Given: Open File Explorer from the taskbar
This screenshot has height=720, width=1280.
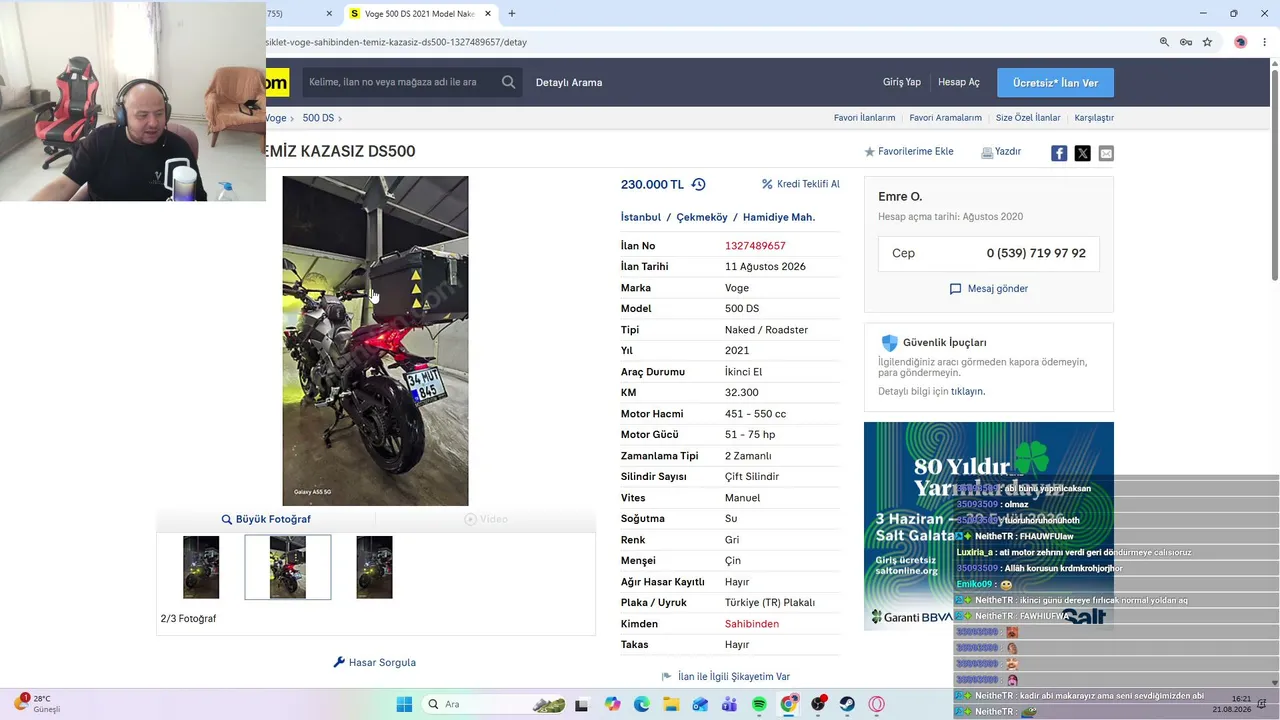Looking at the screenshot, I should pos(671,704).
